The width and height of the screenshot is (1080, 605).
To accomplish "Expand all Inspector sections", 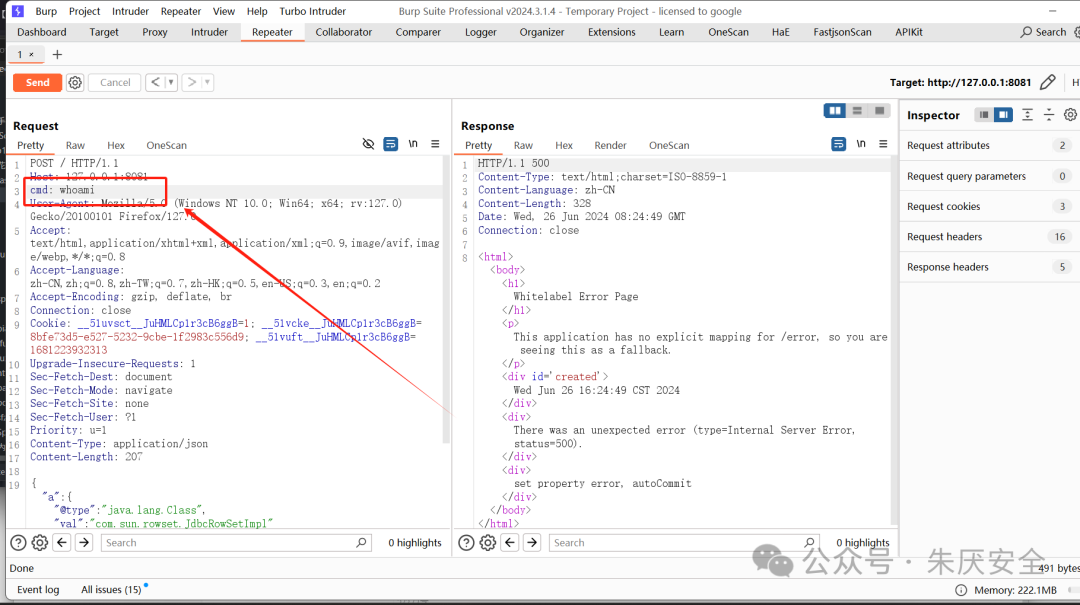I will tap(1027, 115).
